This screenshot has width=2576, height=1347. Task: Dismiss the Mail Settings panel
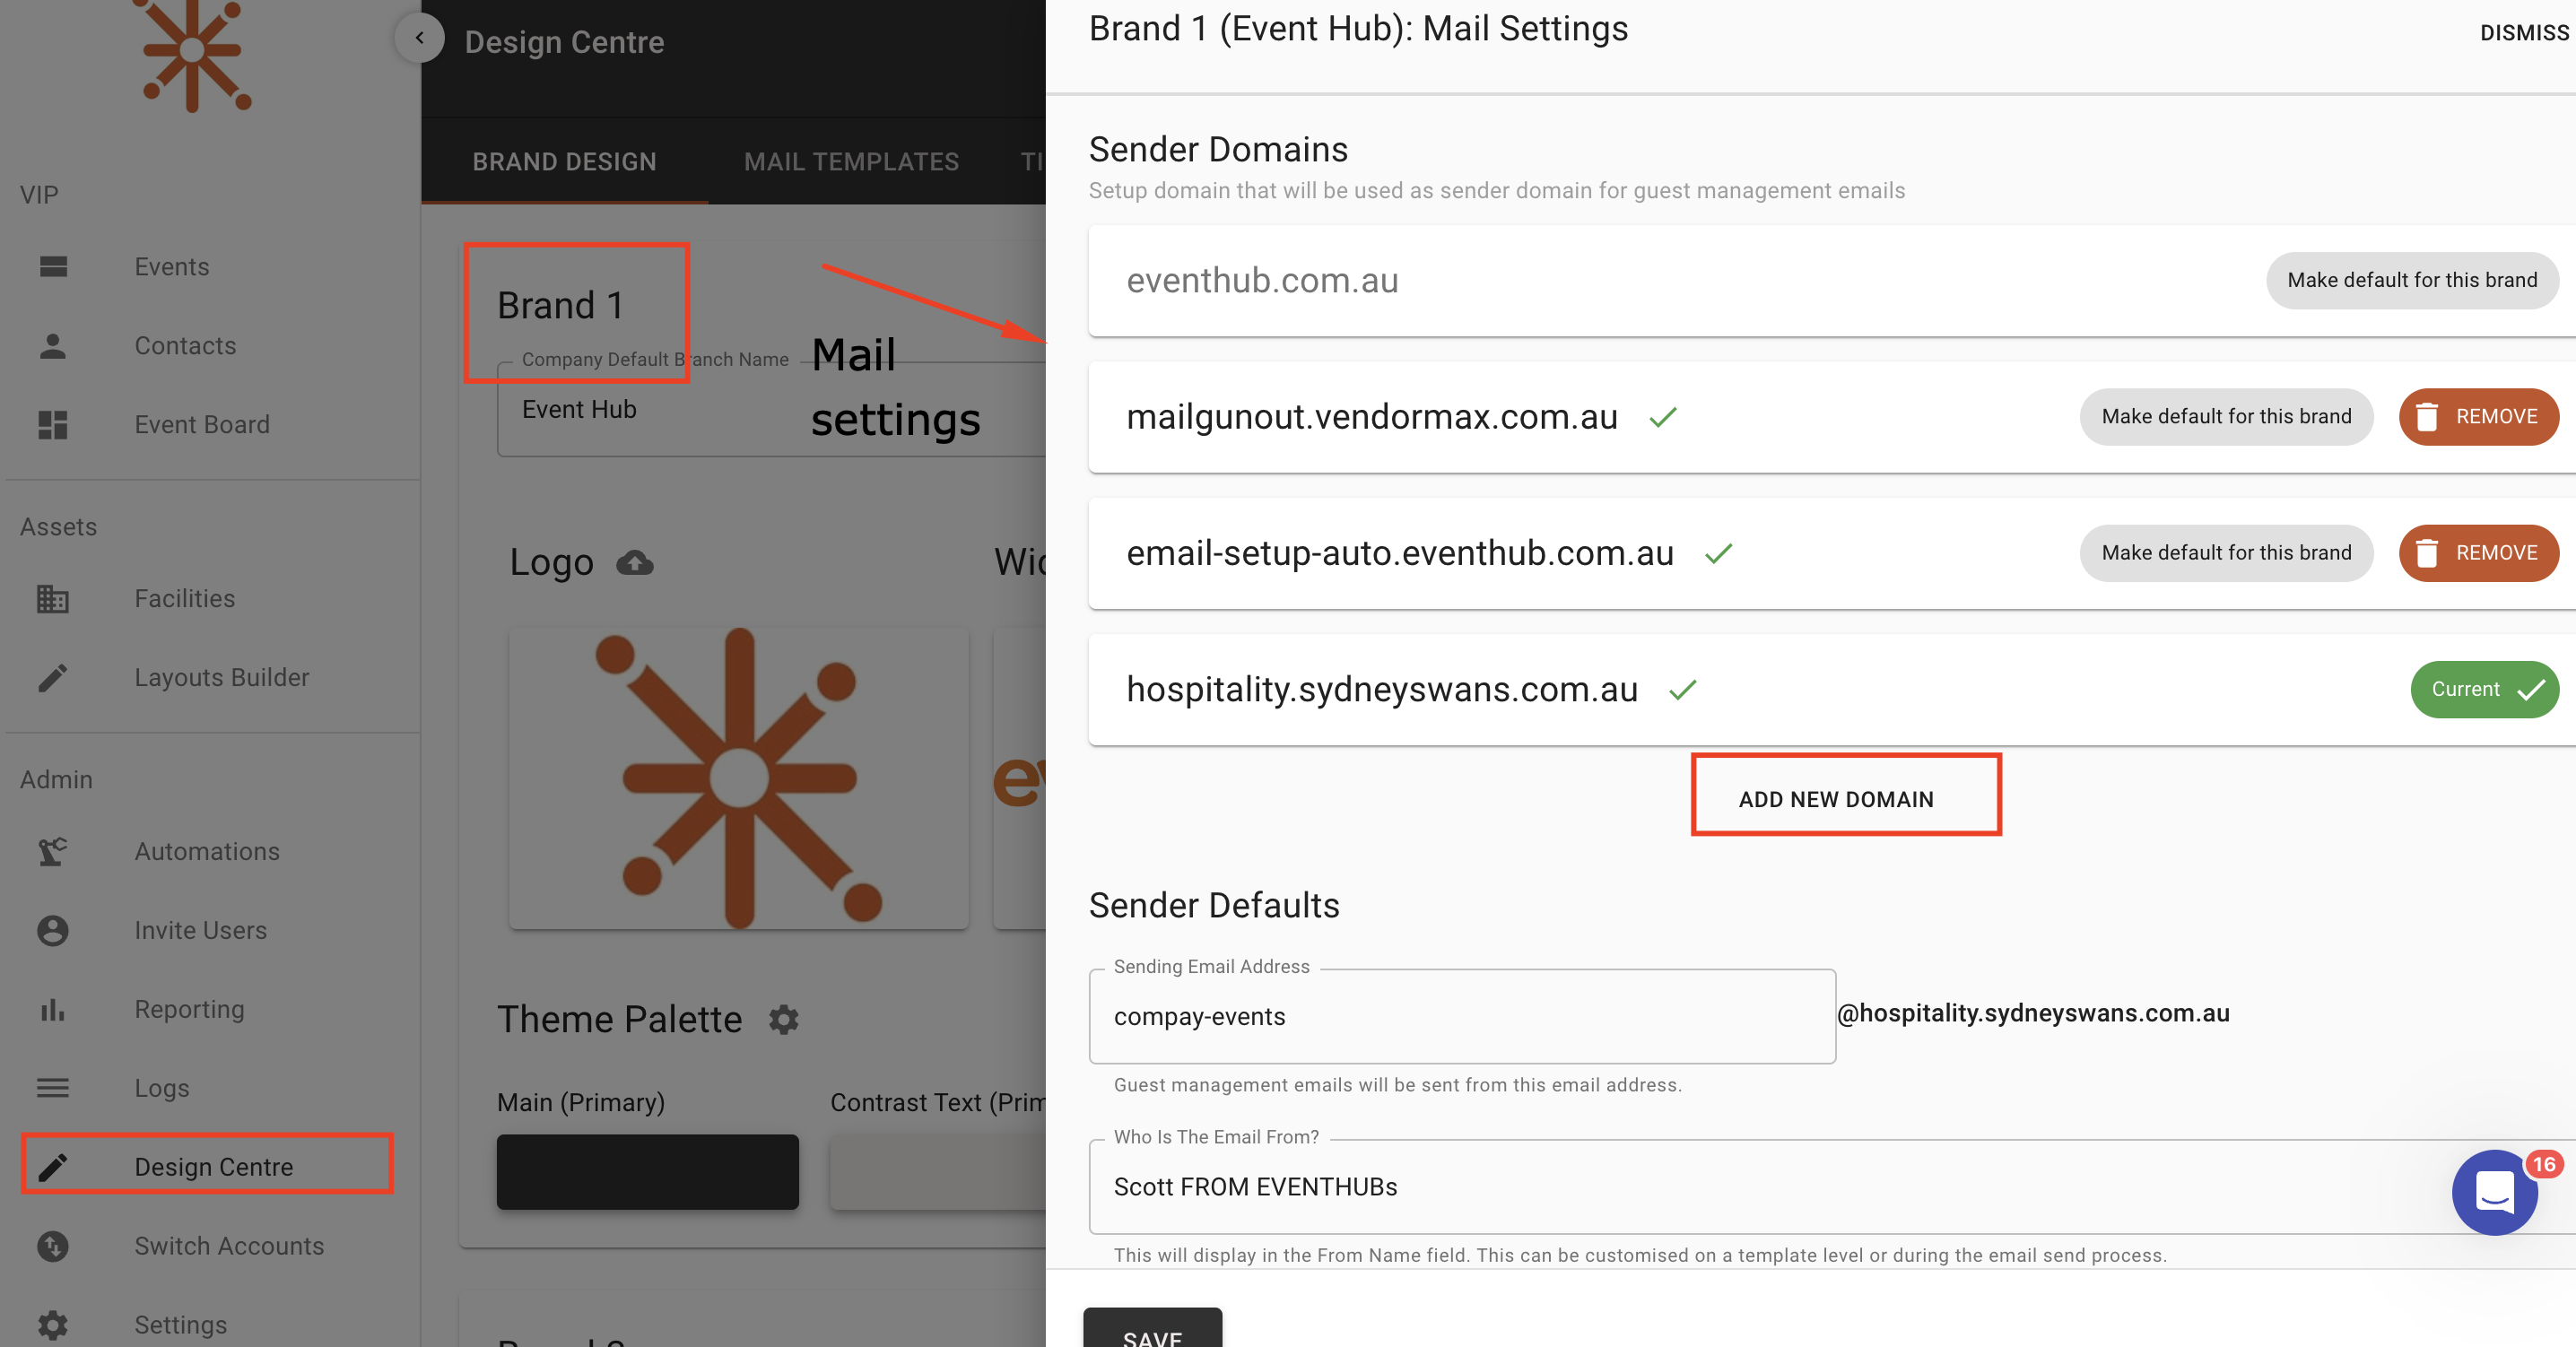click(2523, 32)
